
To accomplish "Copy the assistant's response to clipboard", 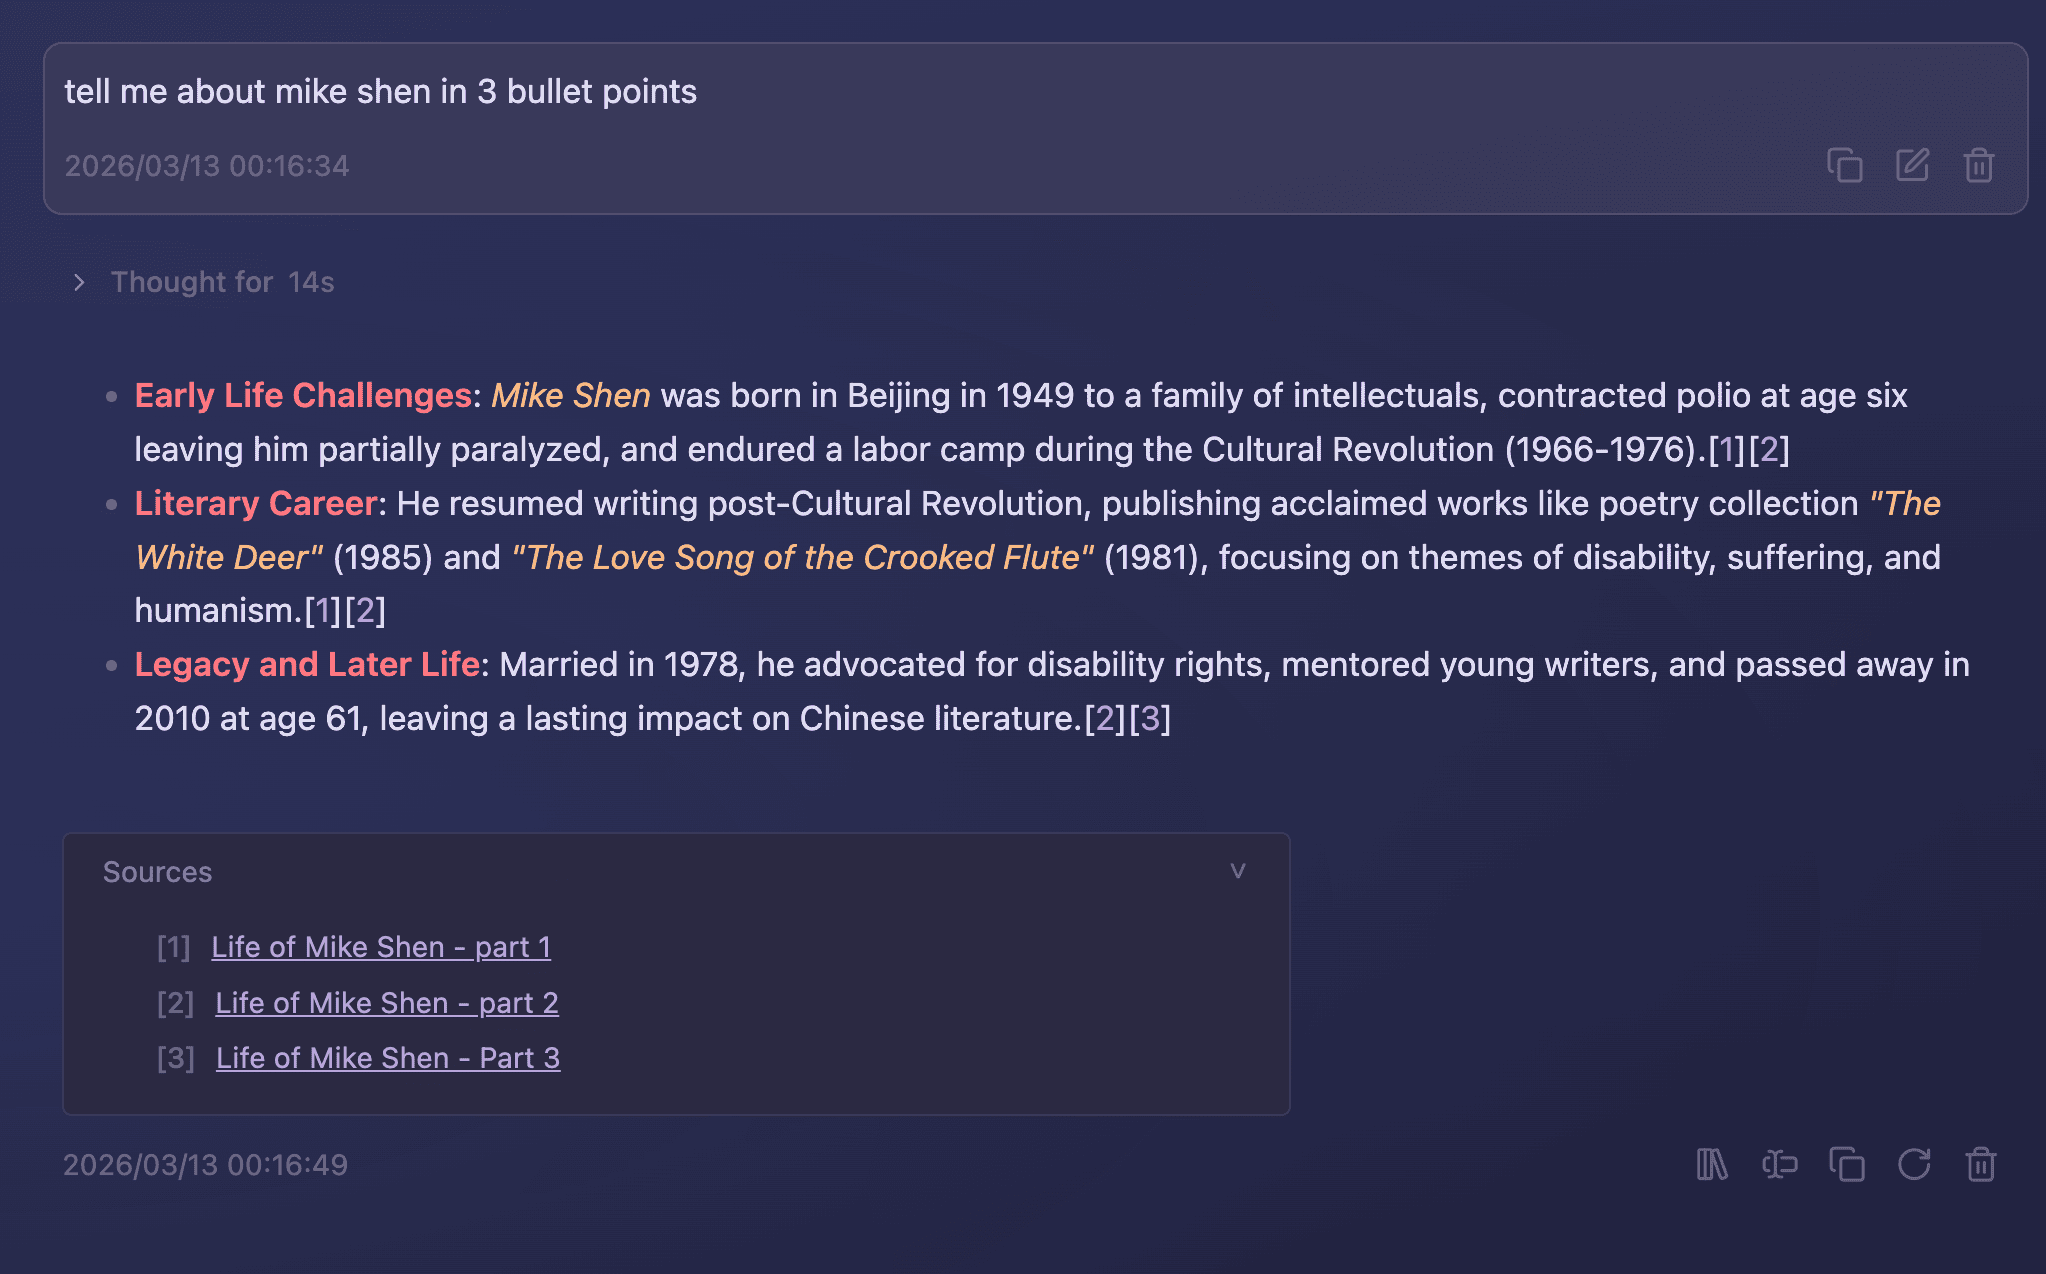I will click(x=1847, y=1164).
